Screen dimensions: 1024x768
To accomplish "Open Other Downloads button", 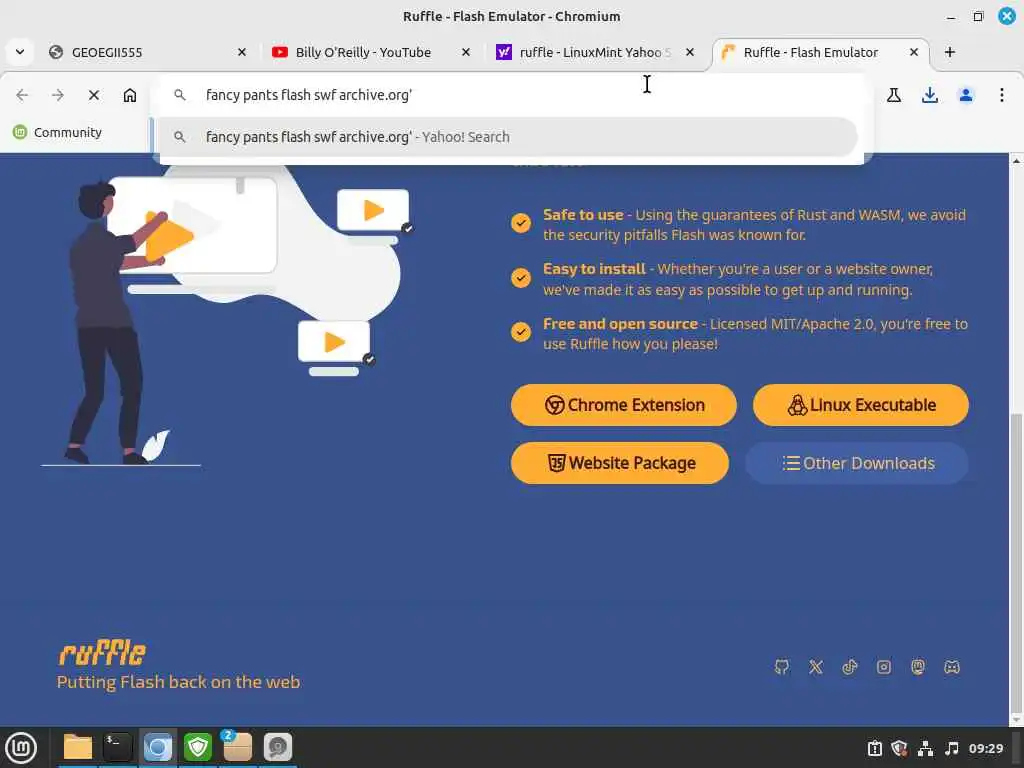I will (857, 463).
